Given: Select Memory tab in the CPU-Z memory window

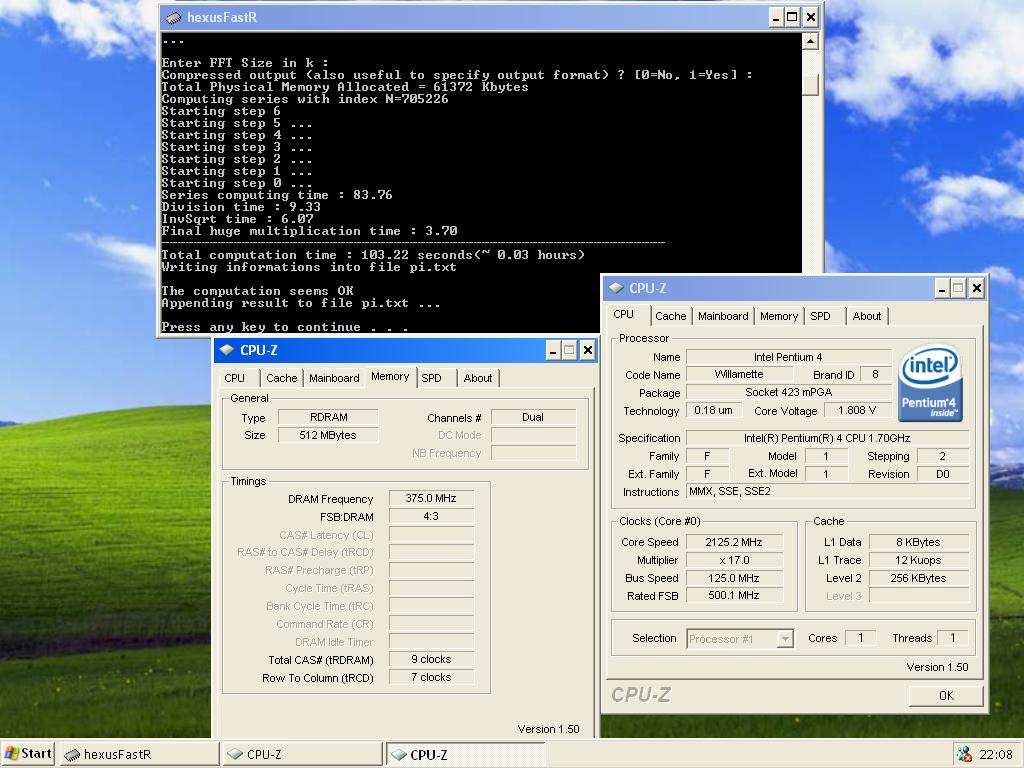Looking at the screenshot, I should pos(390,376).
